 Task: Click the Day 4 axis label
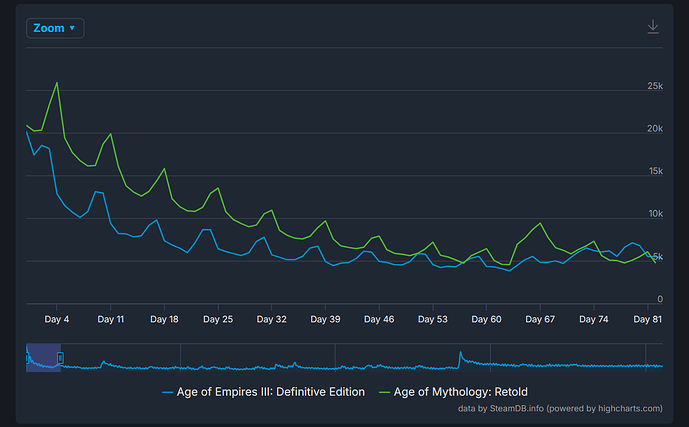tap(57, 319)
